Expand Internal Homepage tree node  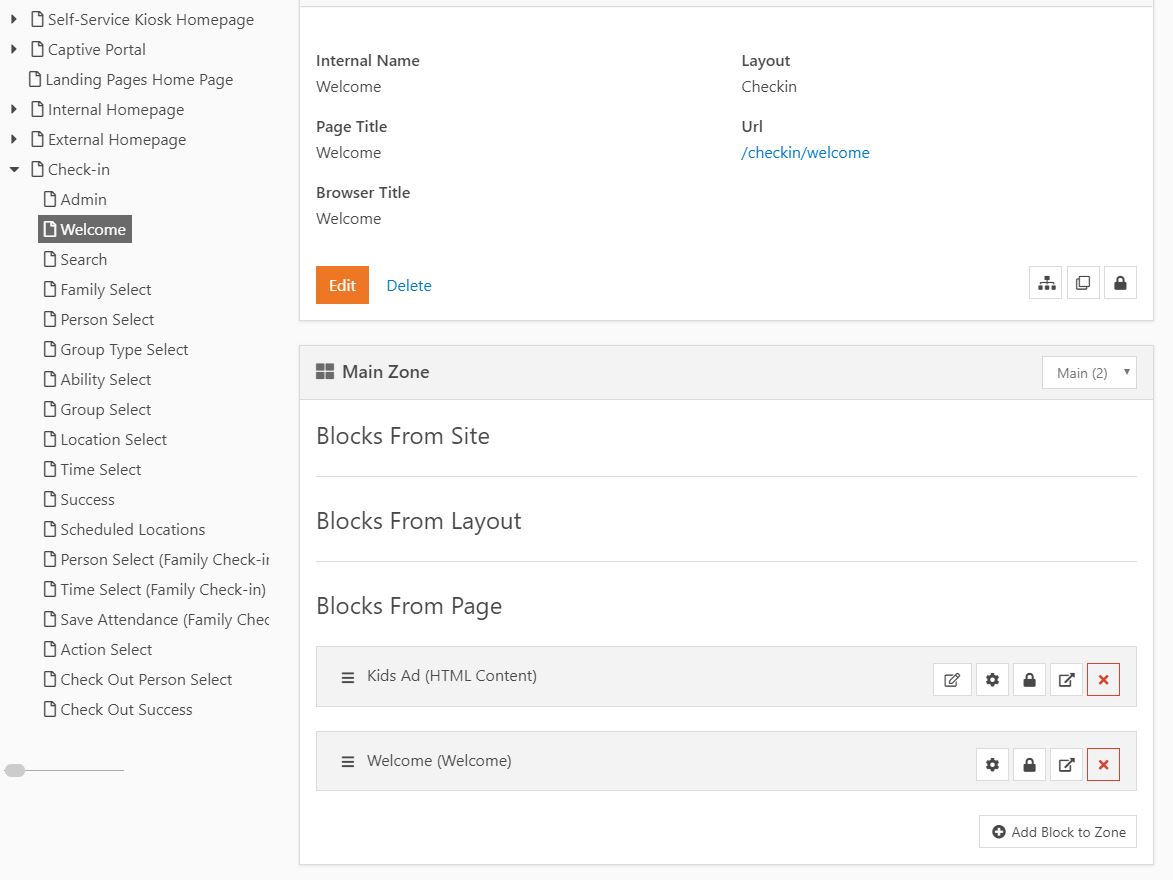[x=13, y=109]
